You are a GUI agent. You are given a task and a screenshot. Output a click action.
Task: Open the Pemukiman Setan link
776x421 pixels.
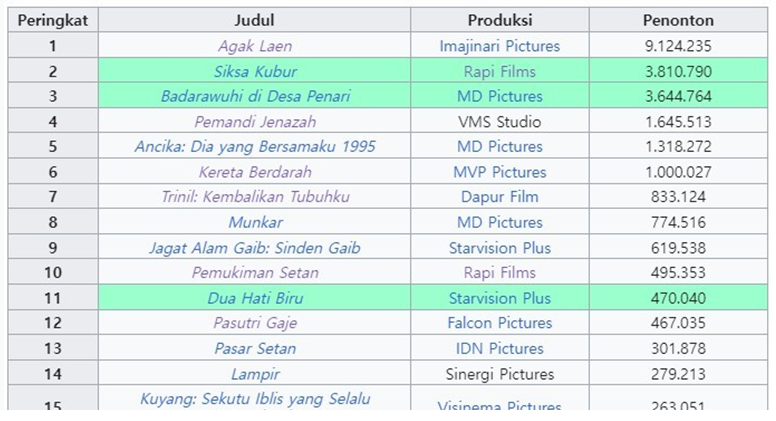255,273
